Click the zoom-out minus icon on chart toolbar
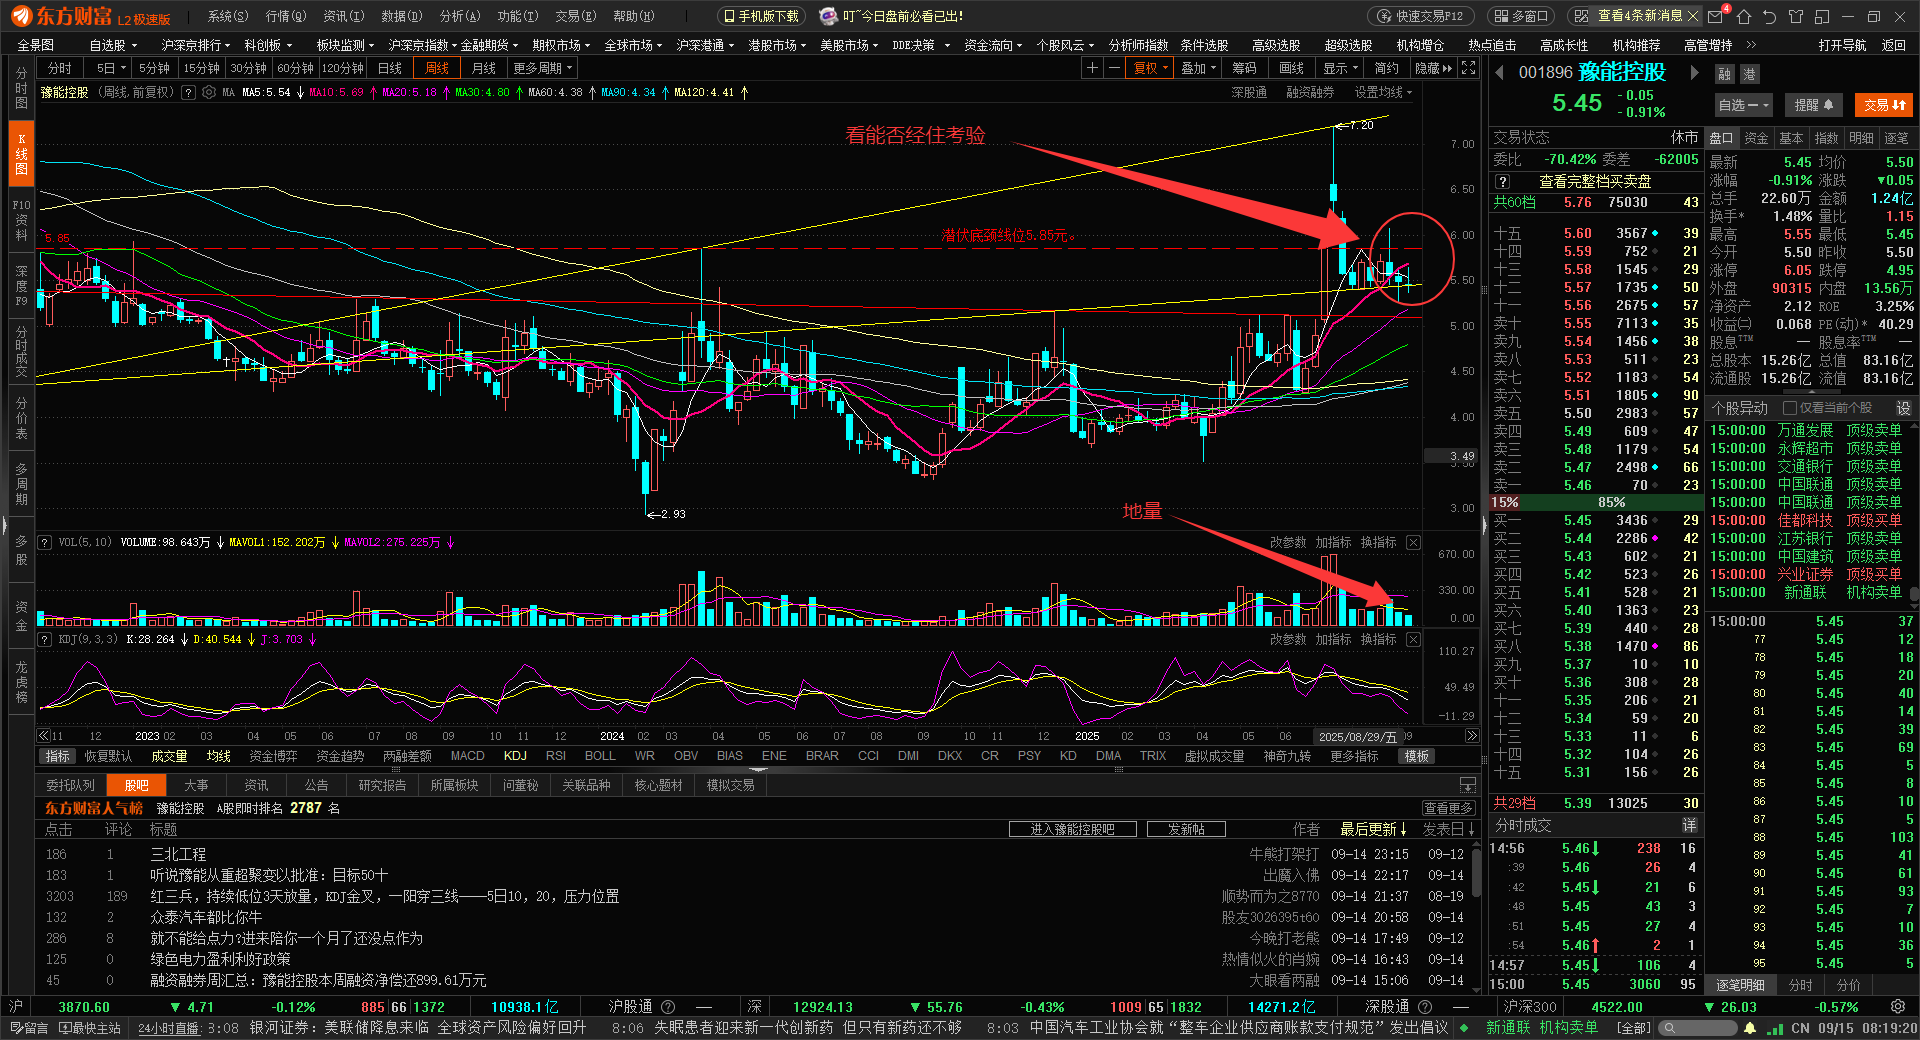 (x=1113, y=68)
